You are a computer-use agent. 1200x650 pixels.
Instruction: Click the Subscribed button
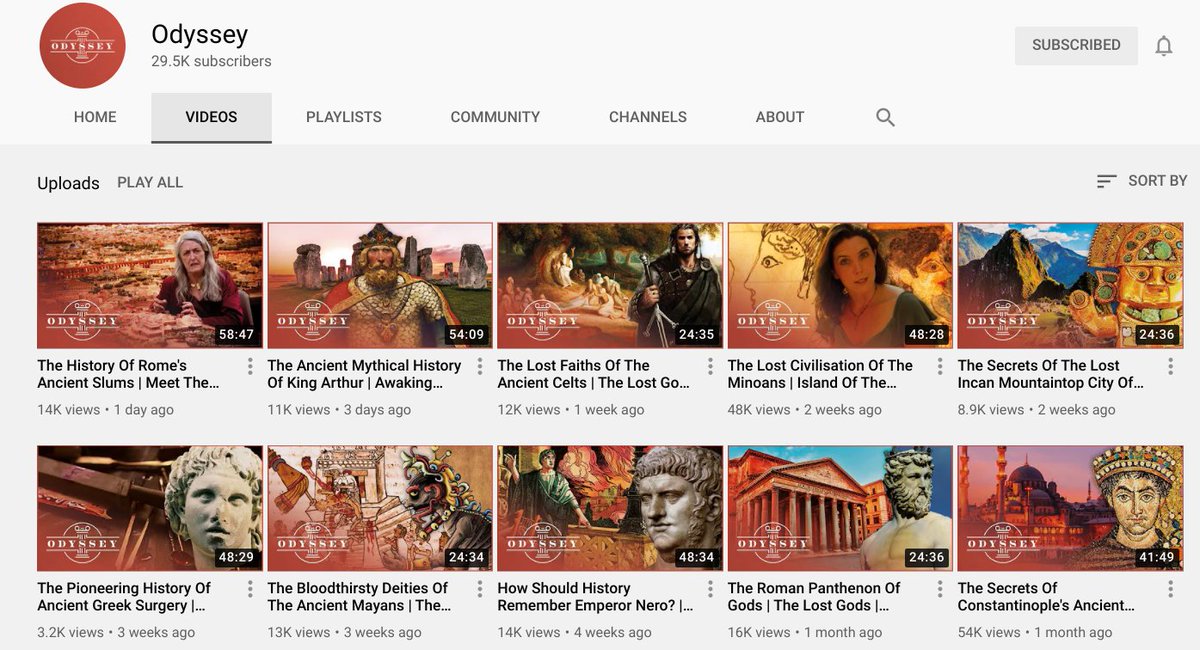click(1076, 45)
